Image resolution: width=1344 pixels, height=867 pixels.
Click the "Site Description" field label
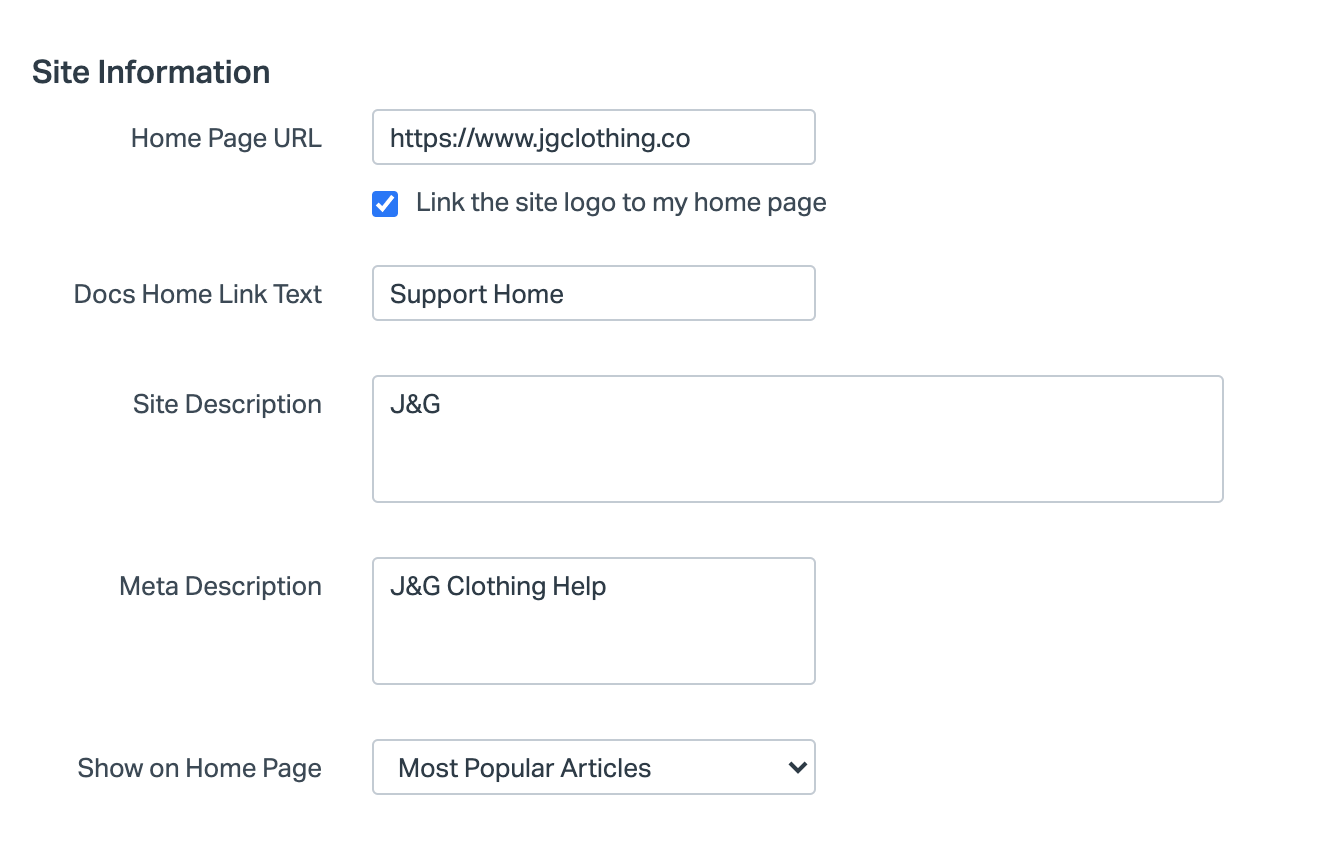(x=227, y=404)
